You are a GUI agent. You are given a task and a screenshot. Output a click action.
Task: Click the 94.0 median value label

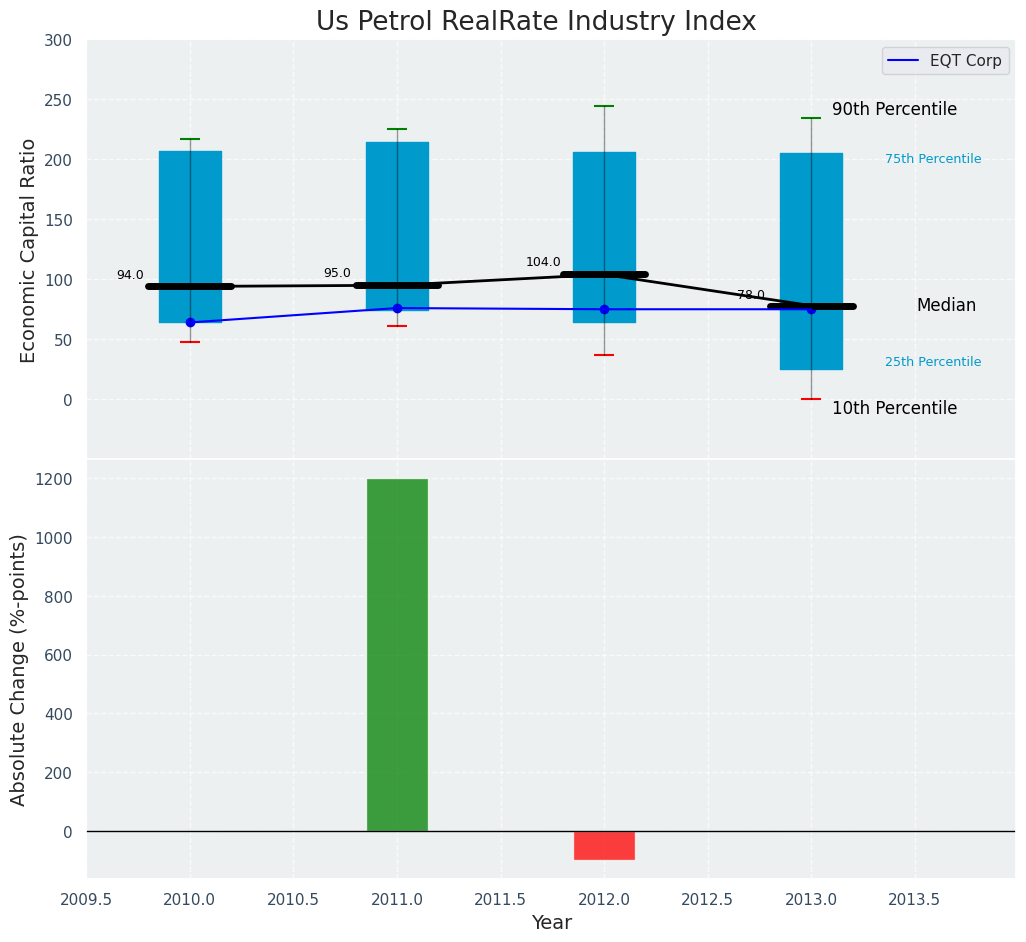point(130,275)
